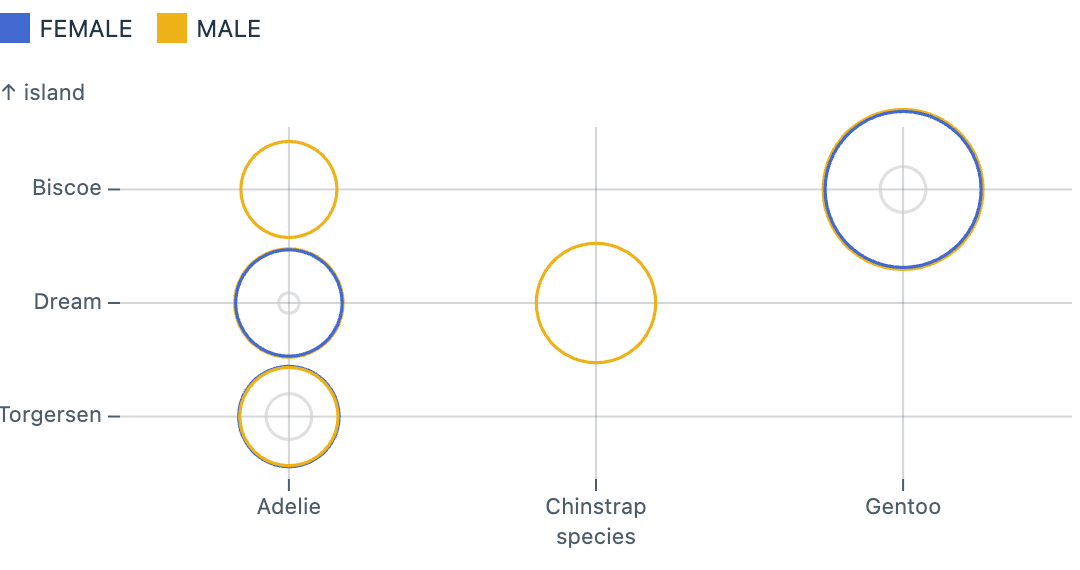This screenshot has width=1080, height=570.
Task: Click the Biscoe y-axis tick label
Action: point(67,188)
